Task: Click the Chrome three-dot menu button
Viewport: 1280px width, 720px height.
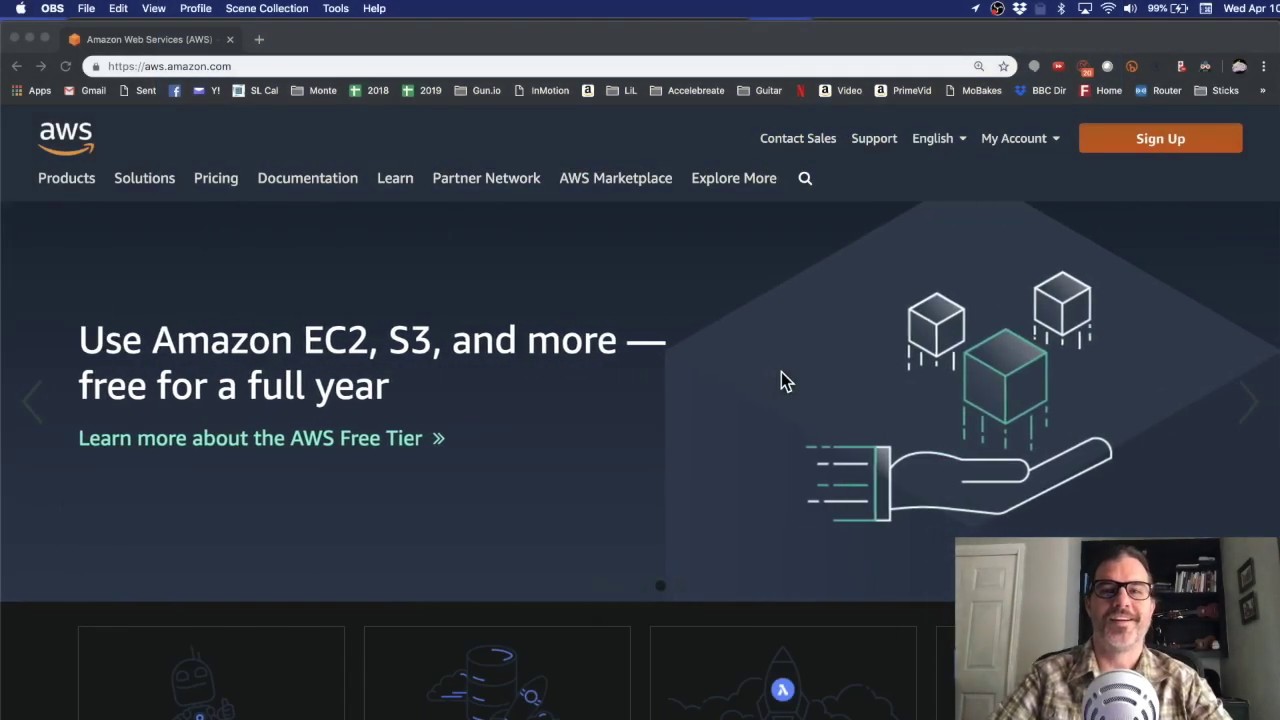Action: pyautogui.click(x=1263, y=66)
